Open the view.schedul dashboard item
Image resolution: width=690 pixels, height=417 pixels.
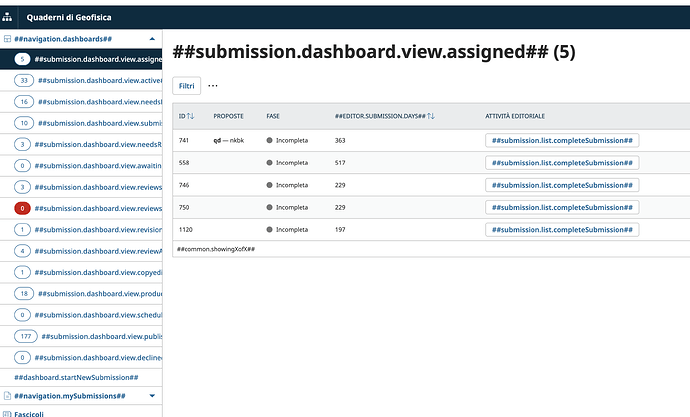click(x=81, y=315)
